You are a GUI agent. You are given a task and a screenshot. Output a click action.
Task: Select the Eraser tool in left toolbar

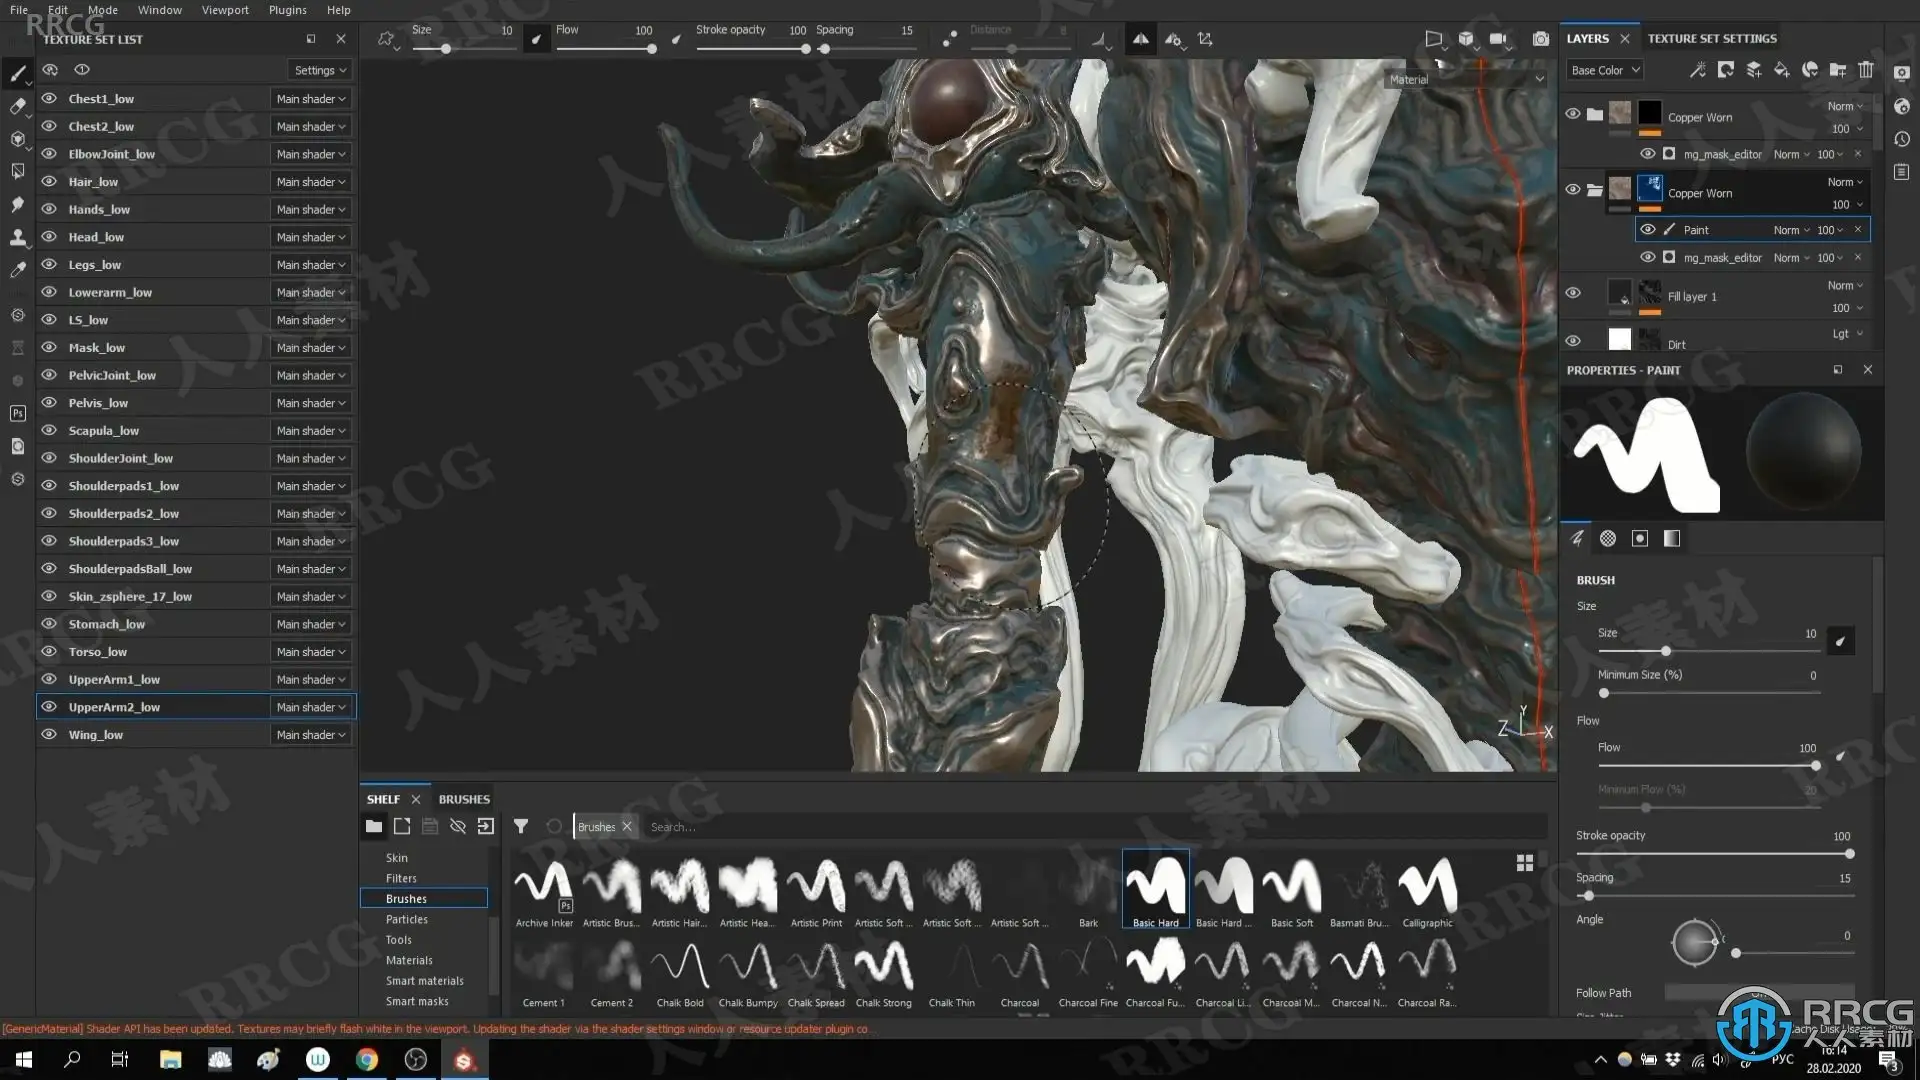click(17, 105)
